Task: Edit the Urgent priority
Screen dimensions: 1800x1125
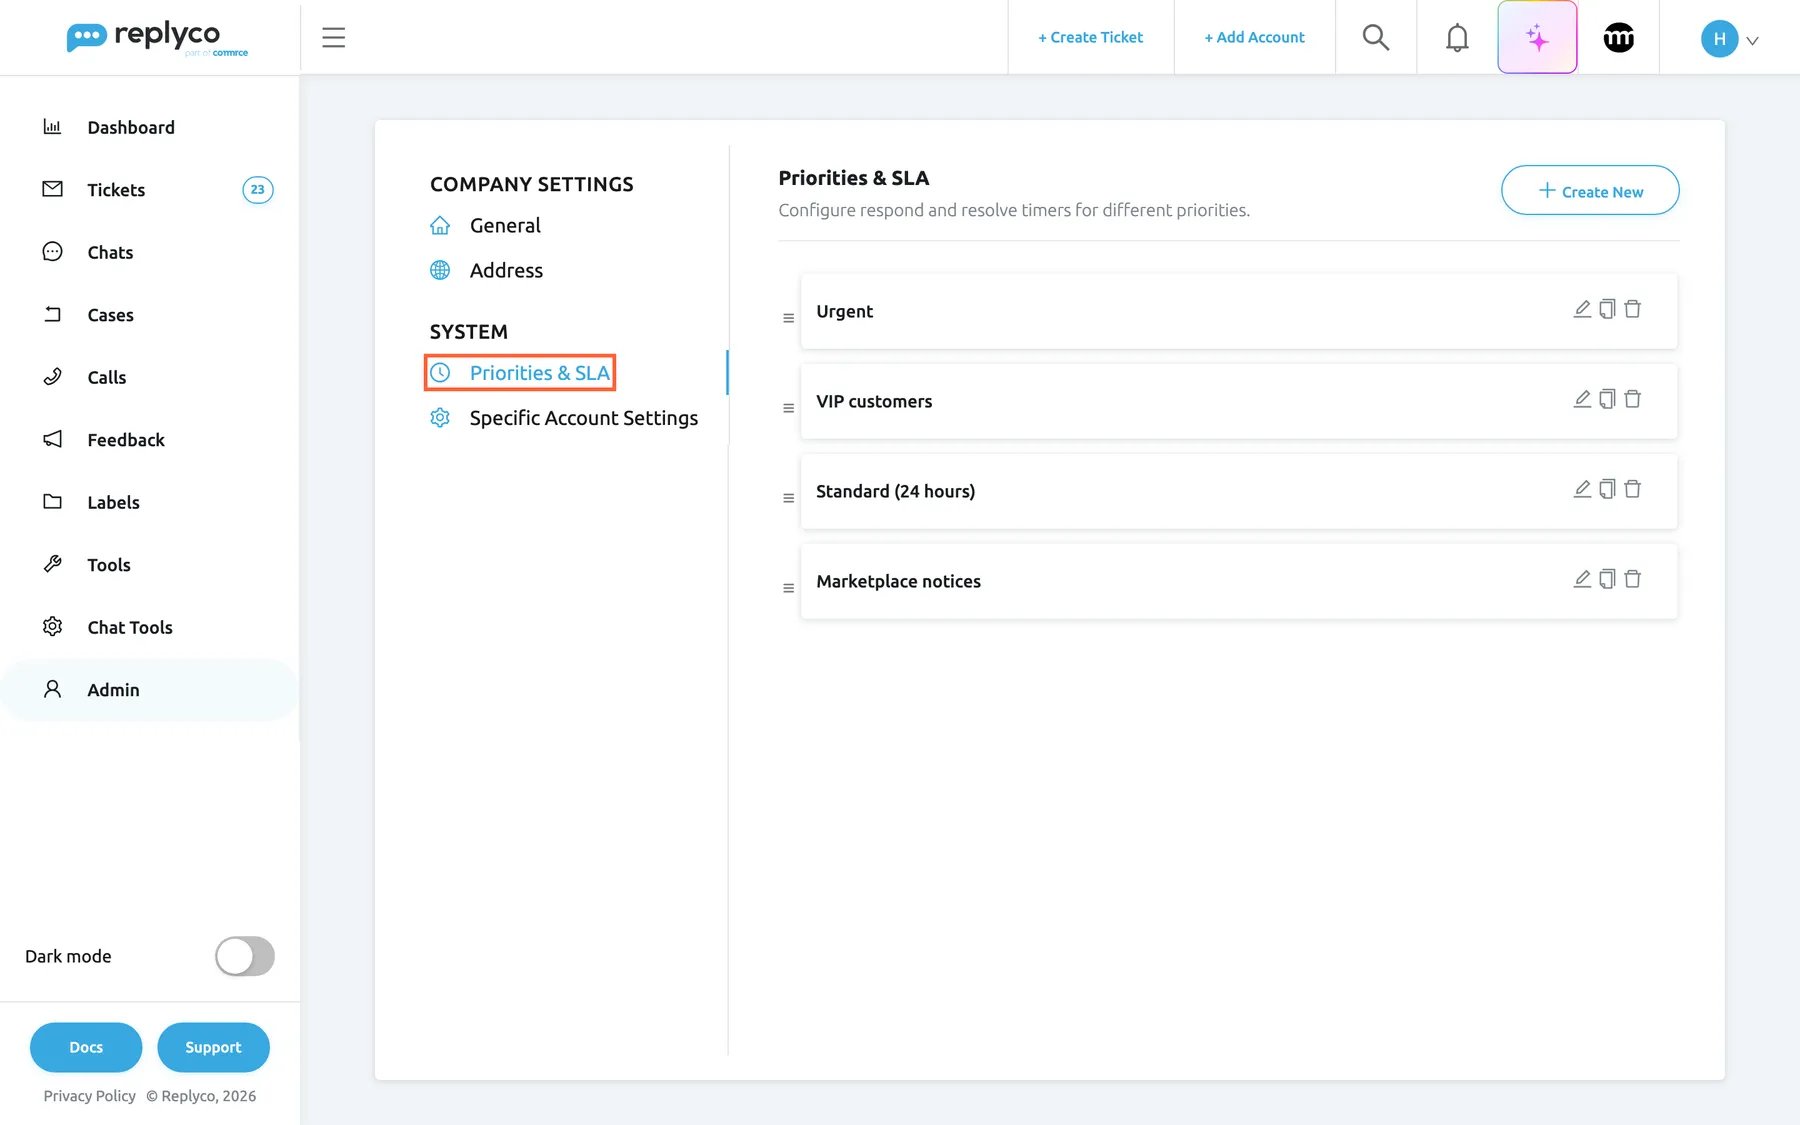Action: tap(1582, 309)
